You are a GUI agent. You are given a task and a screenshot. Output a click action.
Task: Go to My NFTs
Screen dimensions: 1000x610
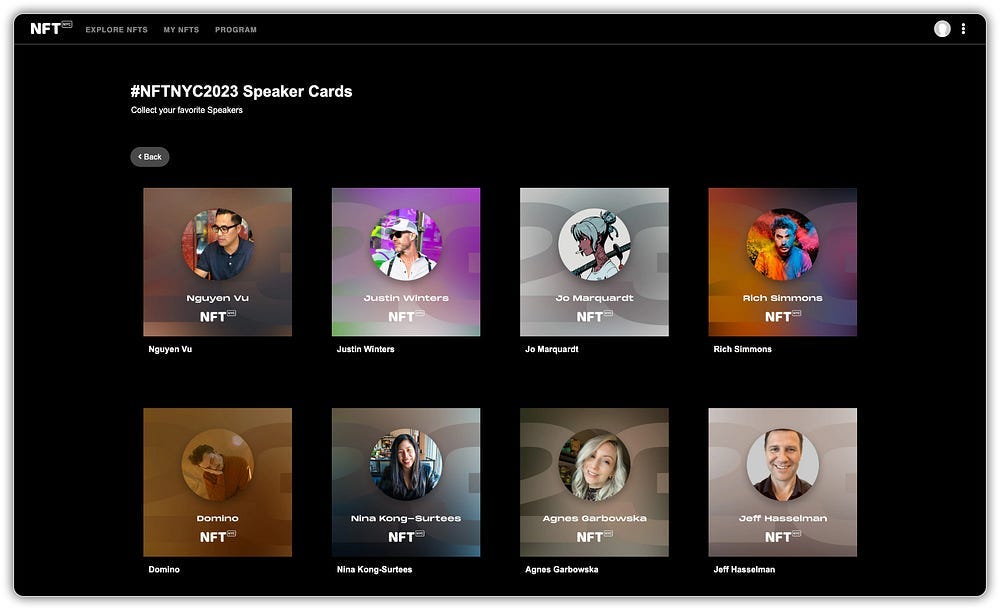pyautogui.click(x=181, y=30)
